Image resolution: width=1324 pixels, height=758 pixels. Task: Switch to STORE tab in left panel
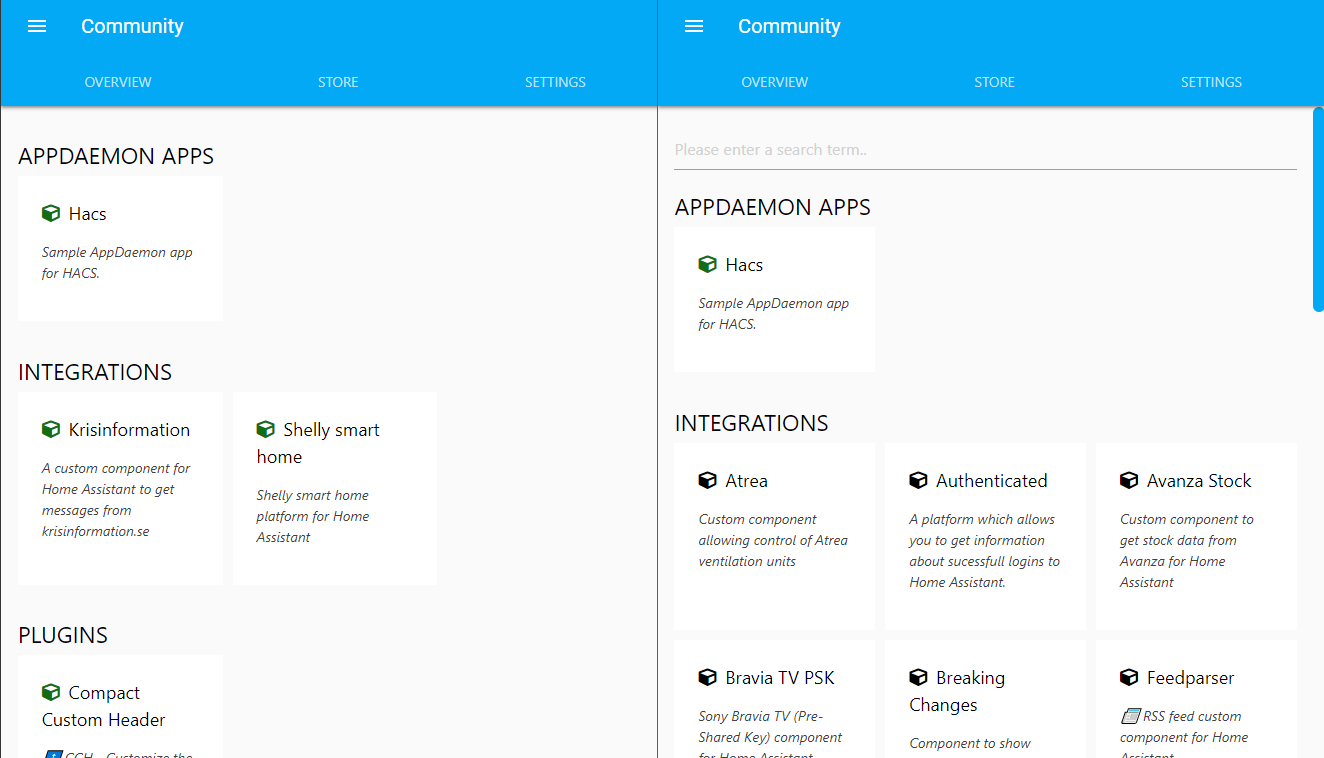coord(338,82)
